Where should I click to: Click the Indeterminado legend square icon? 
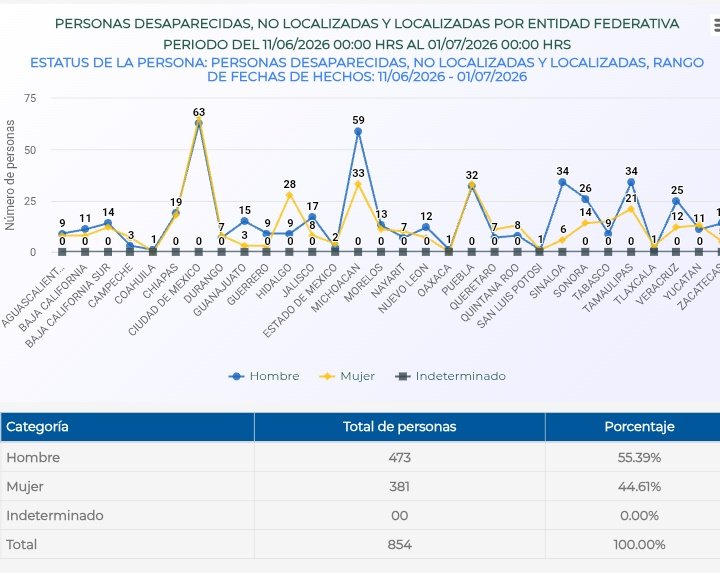click(x=403, y=376)
